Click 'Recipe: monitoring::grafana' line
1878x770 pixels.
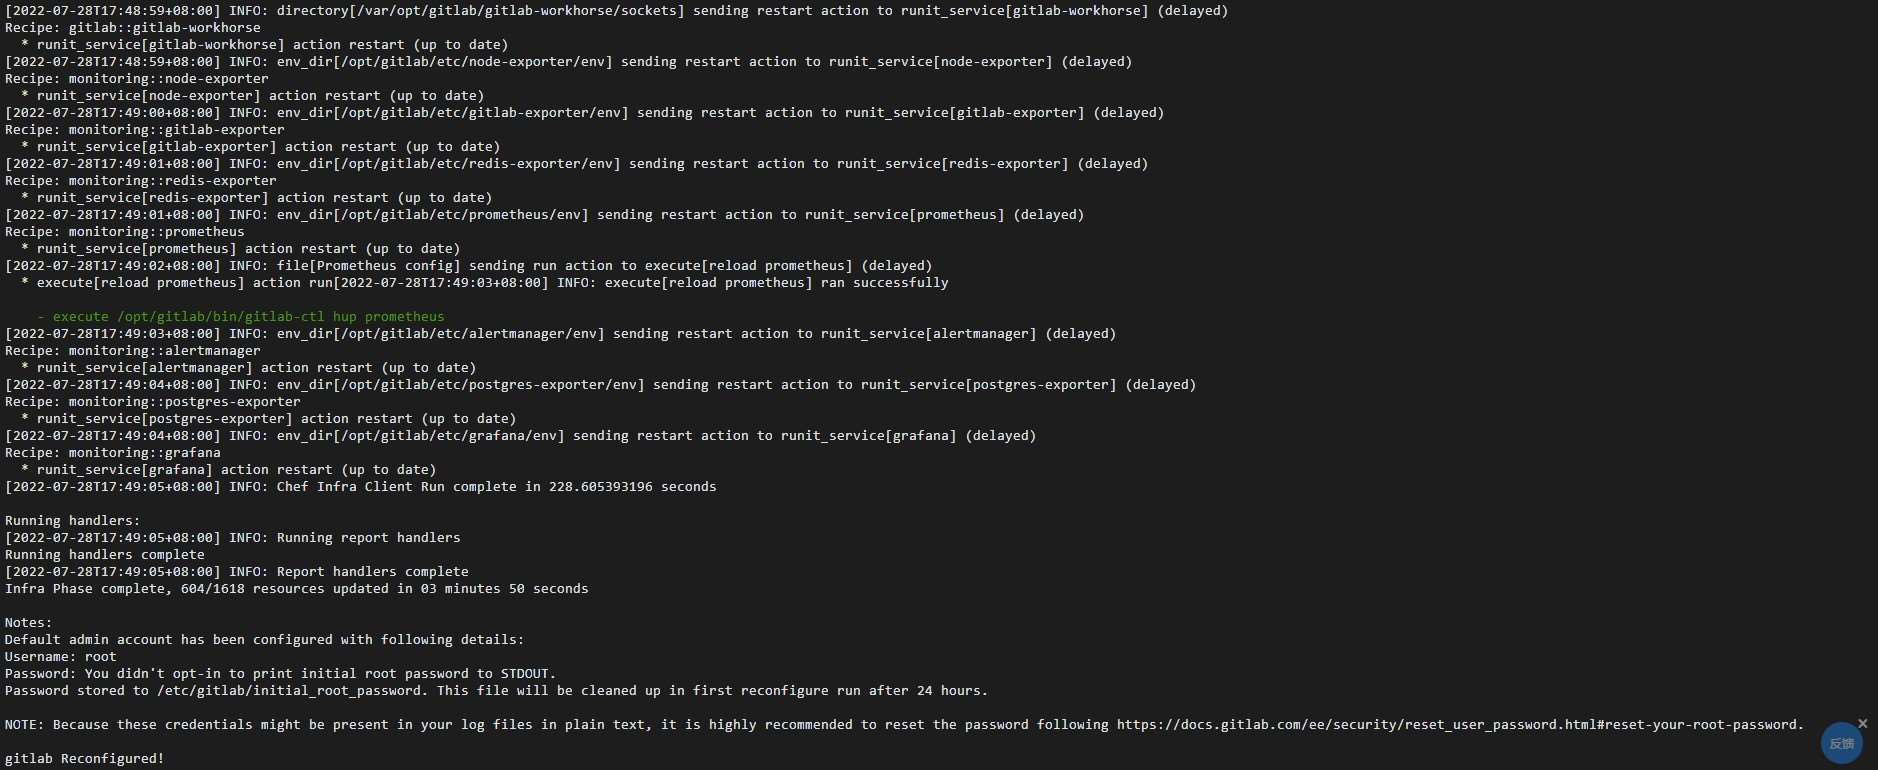[113, 453]
